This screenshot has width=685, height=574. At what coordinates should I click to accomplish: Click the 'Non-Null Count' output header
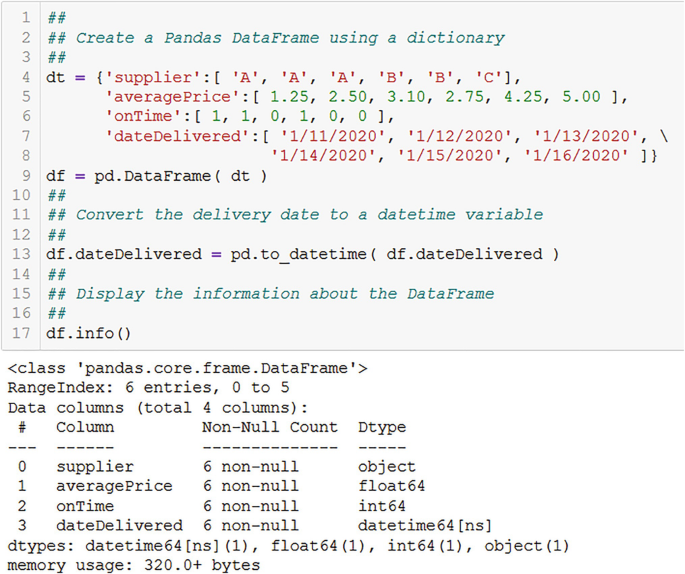pyautogui.click(x=270, y=427)
